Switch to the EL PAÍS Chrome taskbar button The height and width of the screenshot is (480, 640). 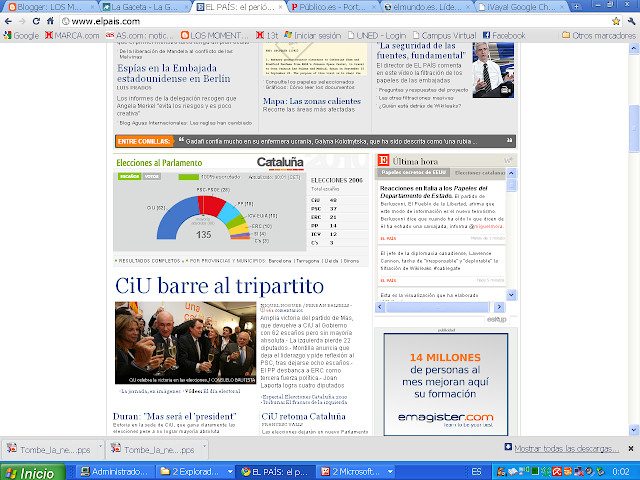pos(277,472)
